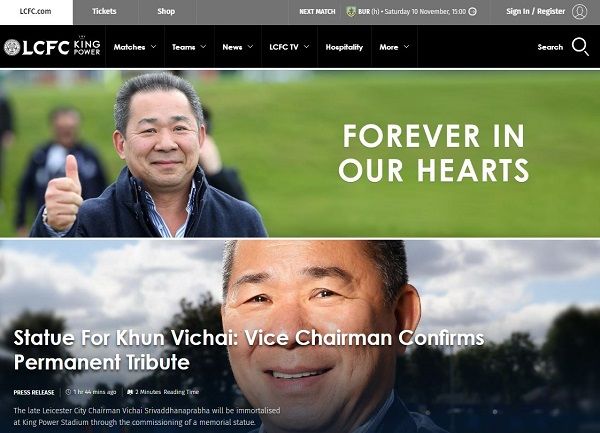Click the clock icon next to 1 hr 44 mins ago
This screenshot has width=600, height=433.
coord(68,392)
